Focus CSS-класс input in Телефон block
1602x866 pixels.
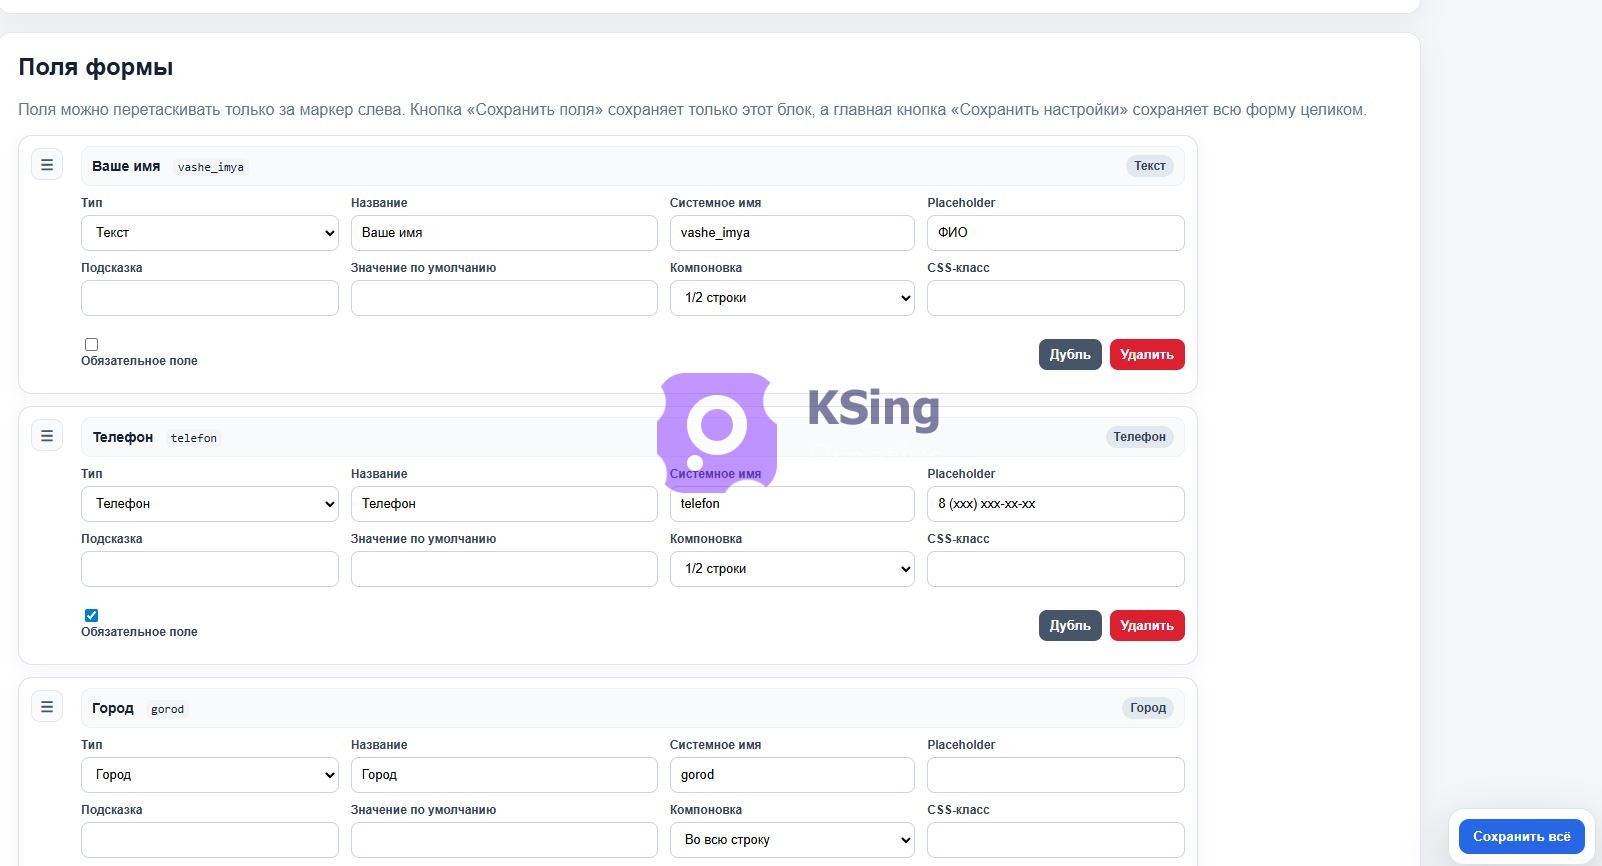click(x=1056, y=569)
